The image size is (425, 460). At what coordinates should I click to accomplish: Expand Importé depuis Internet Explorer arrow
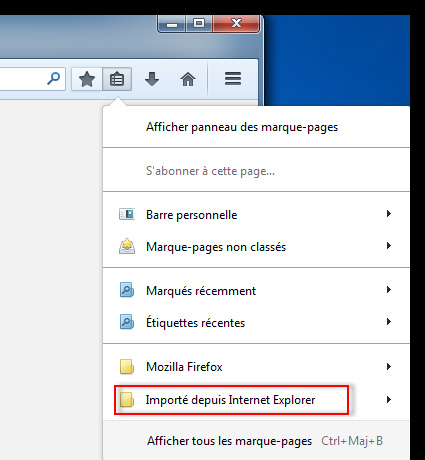(x=389, y=399)
